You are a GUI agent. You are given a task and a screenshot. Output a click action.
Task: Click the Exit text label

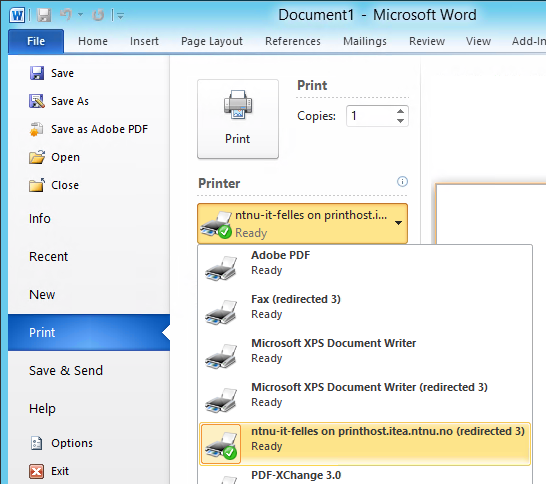[60, 471]
